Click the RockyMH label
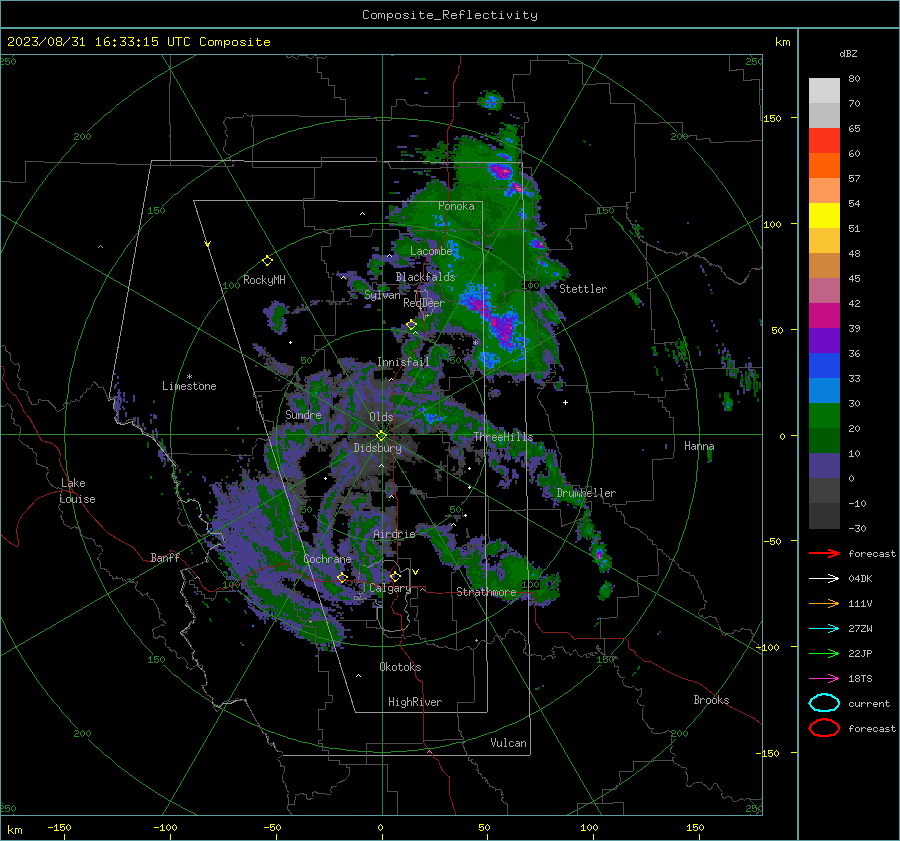Screen dimensions: 900x841 [x=264, y=280]
